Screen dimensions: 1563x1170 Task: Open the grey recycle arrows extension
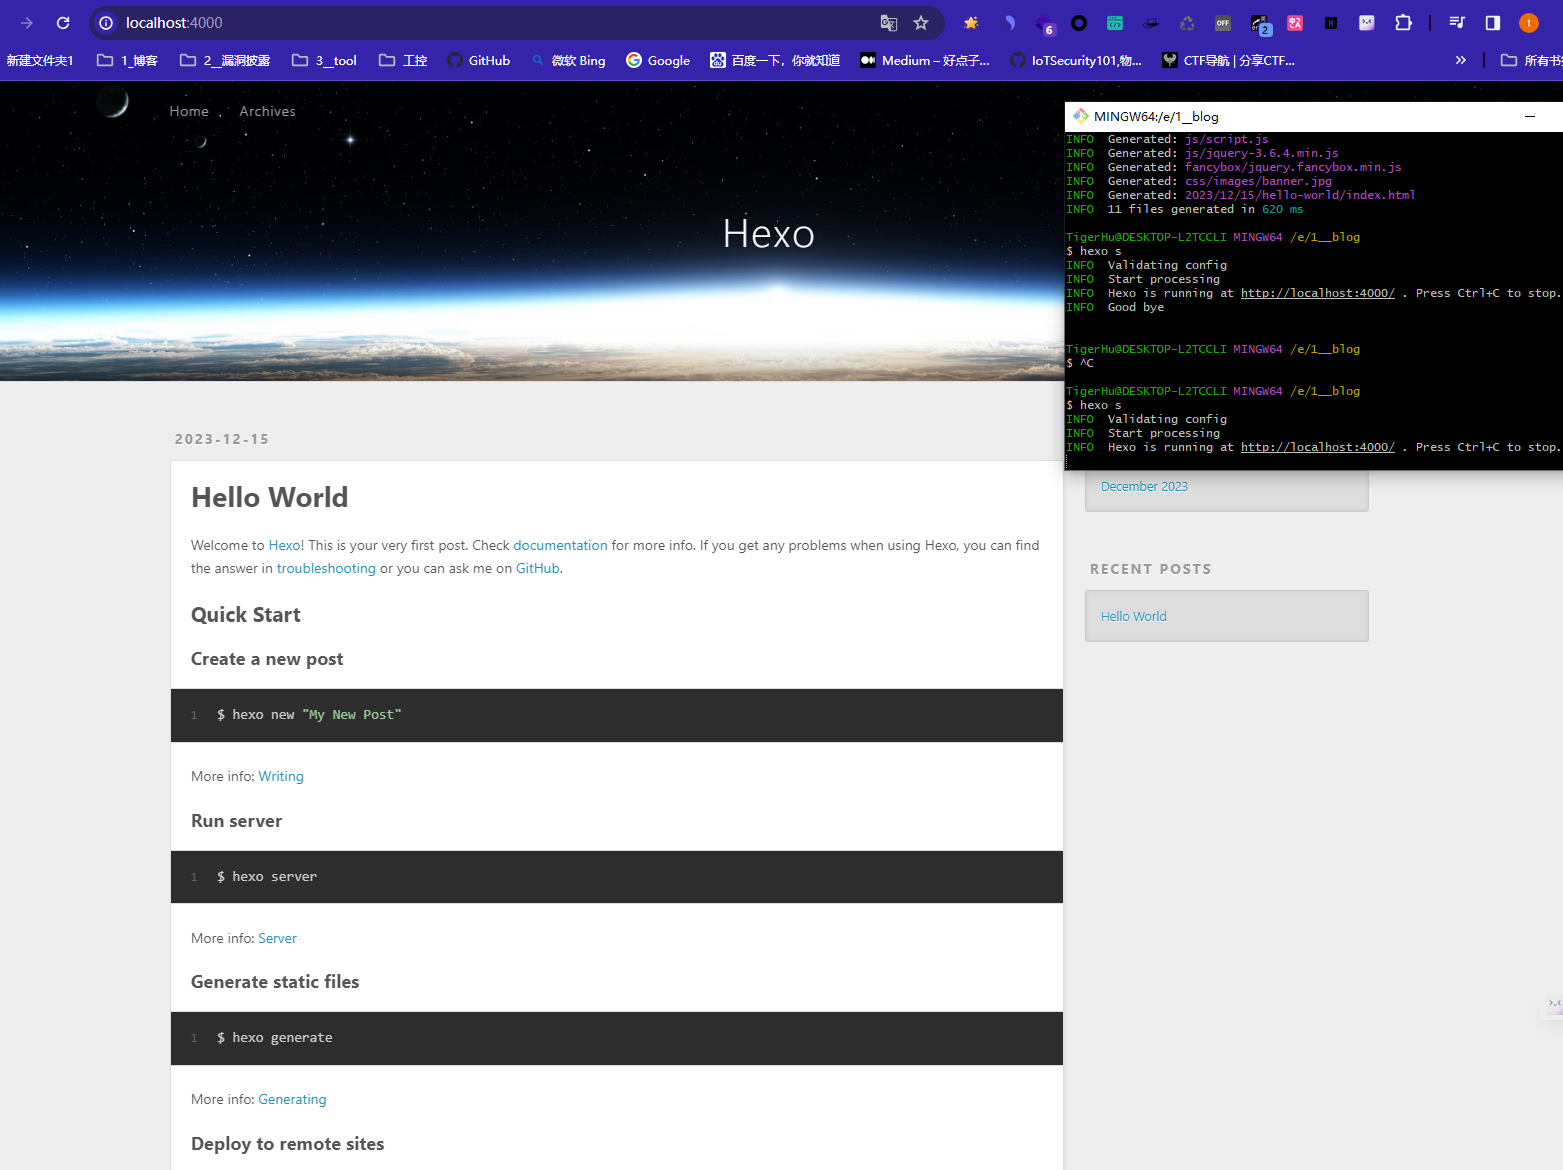(1187, 23)
